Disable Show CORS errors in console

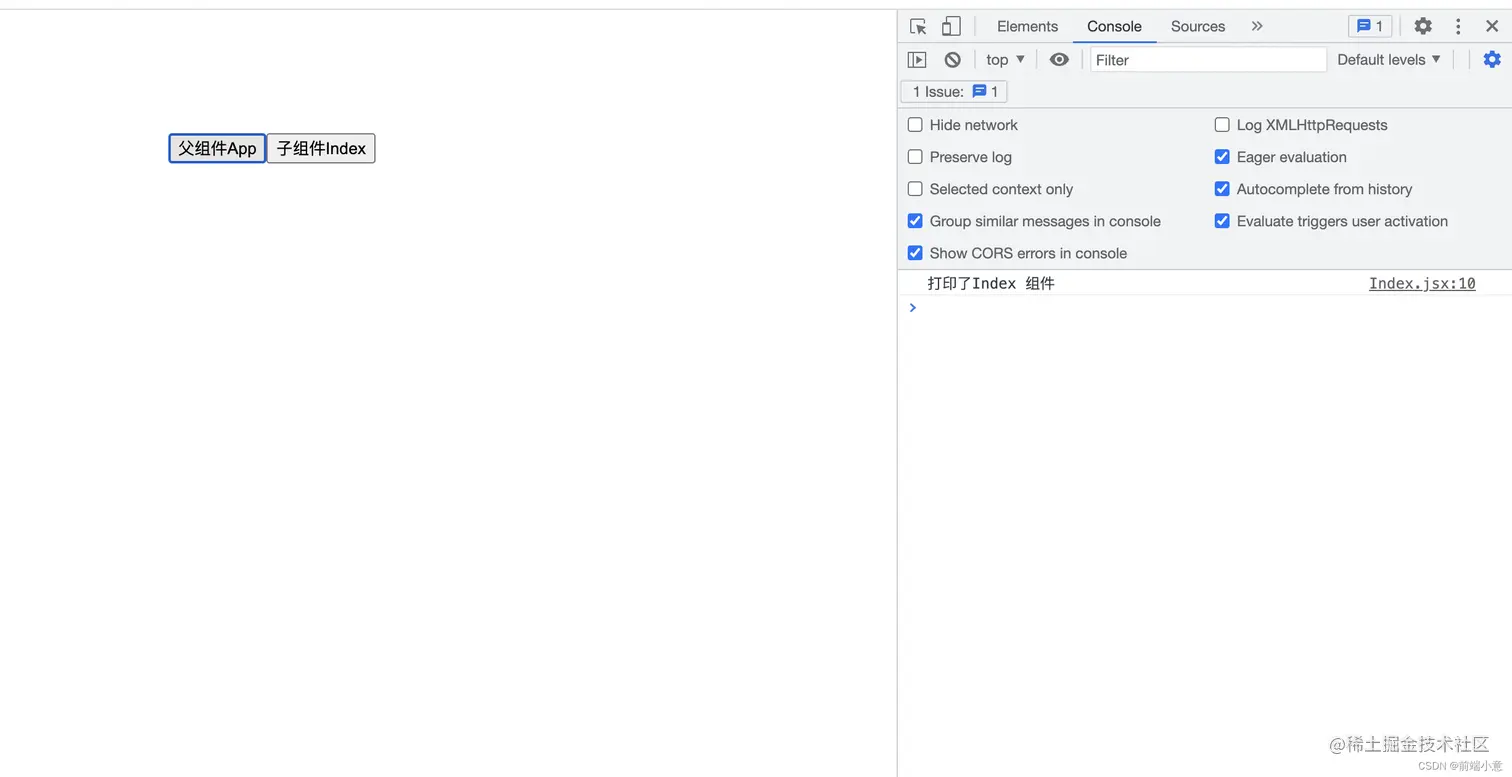coord(915,253)
